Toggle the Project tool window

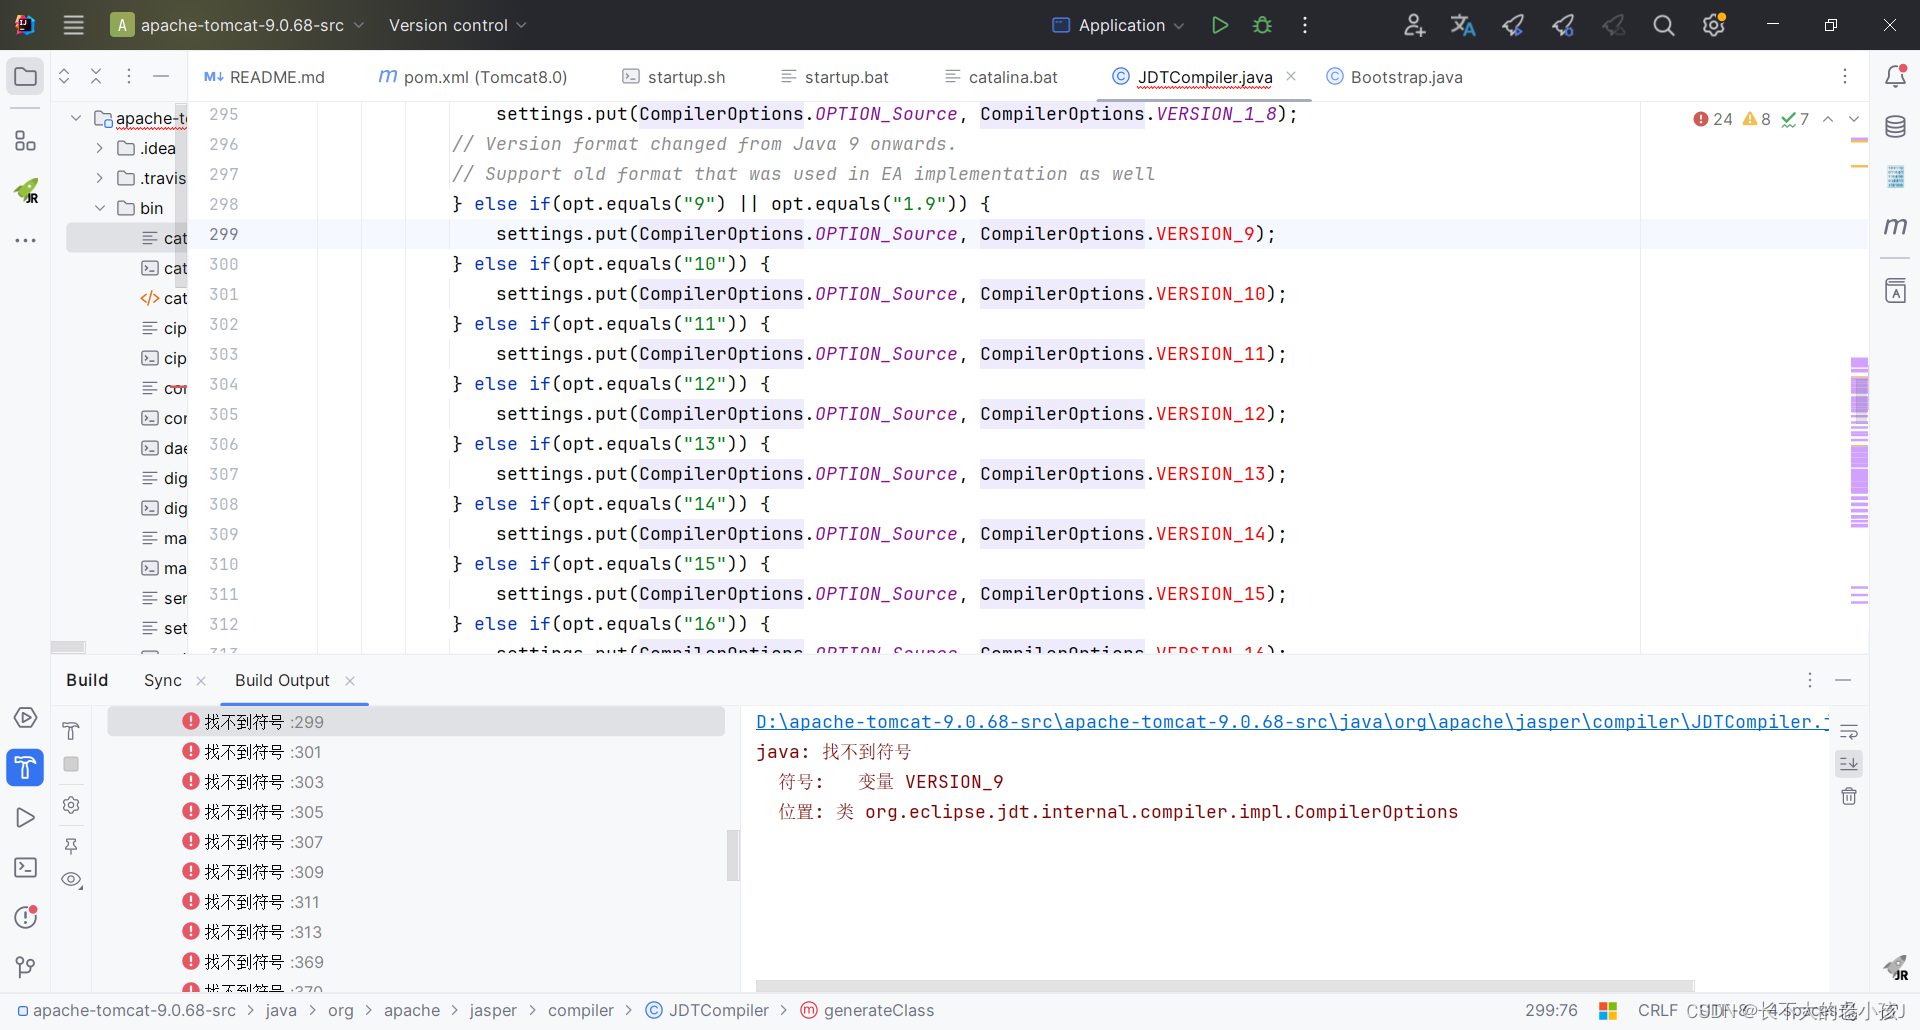25,76
